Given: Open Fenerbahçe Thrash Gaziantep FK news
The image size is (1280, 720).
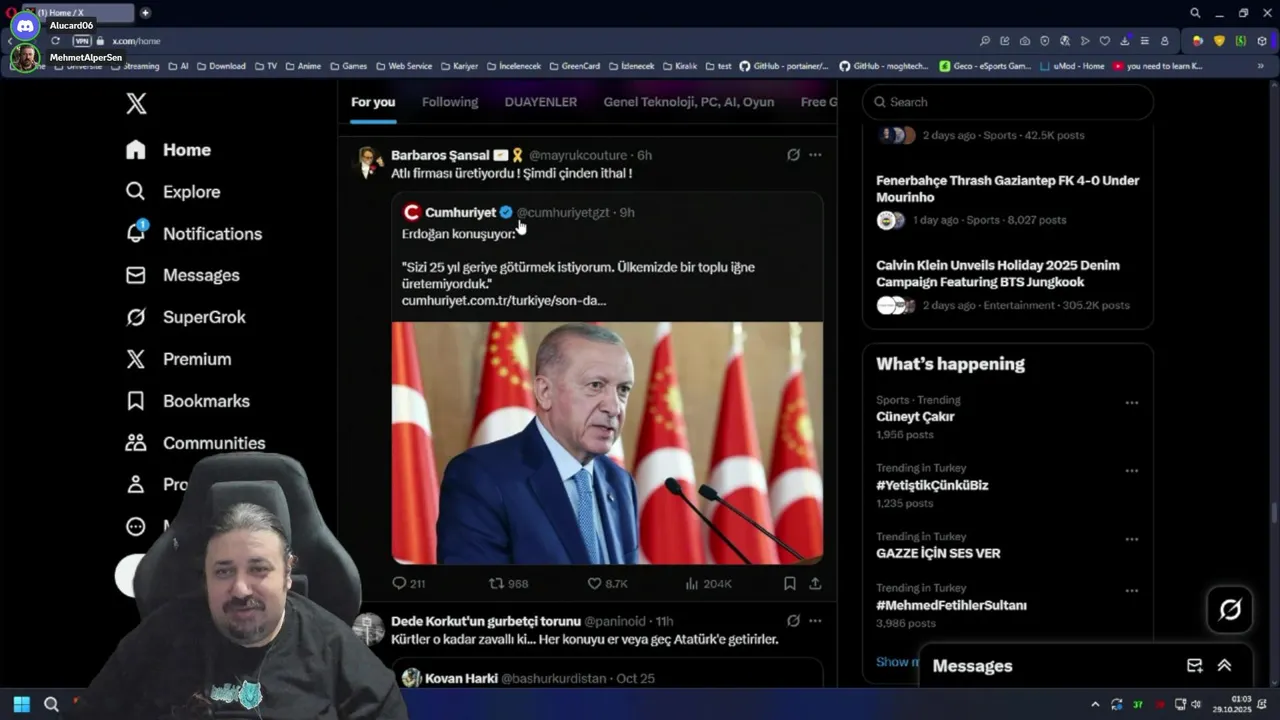Looking at the screenshot, I should (x=1008, y=200).
